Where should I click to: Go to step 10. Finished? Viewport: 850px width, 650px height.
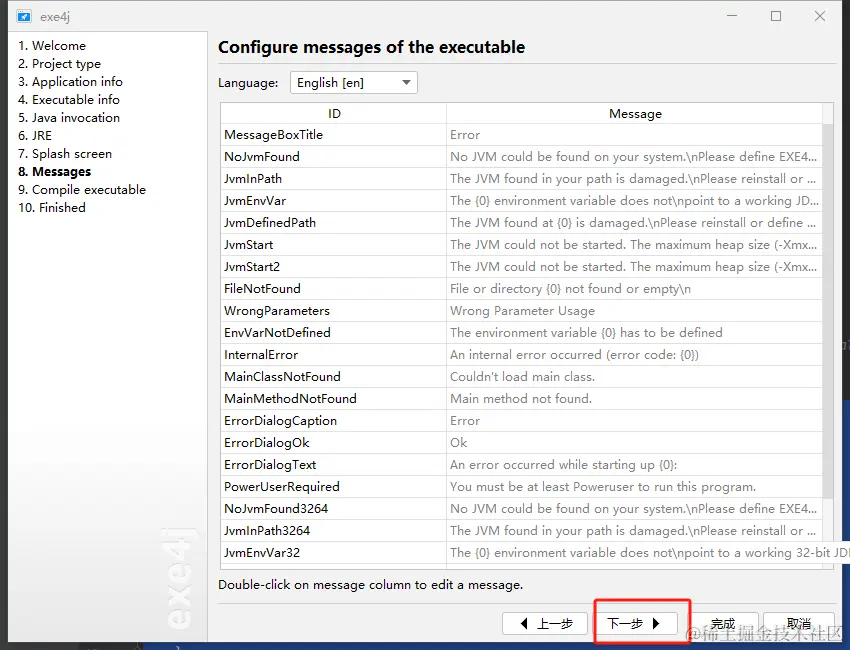[52, 207]
